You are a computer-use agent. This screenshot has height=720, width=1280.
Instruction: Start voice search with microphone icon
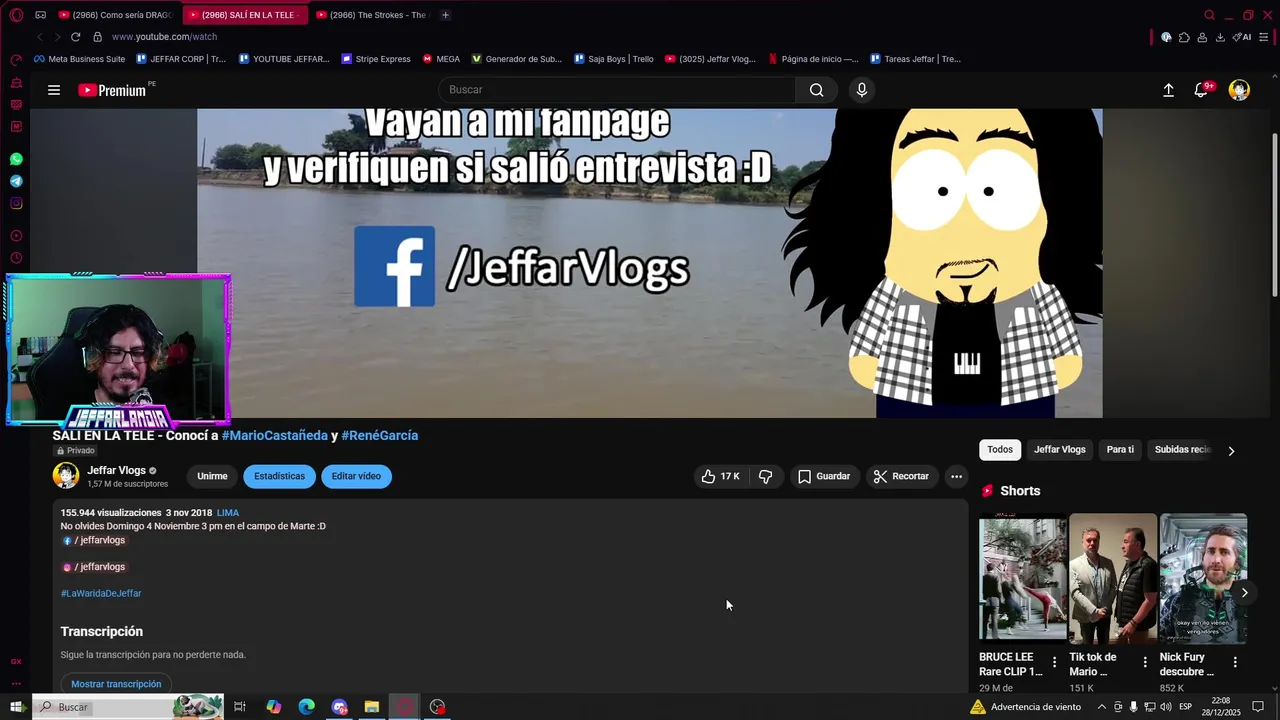tap(862, 90)
